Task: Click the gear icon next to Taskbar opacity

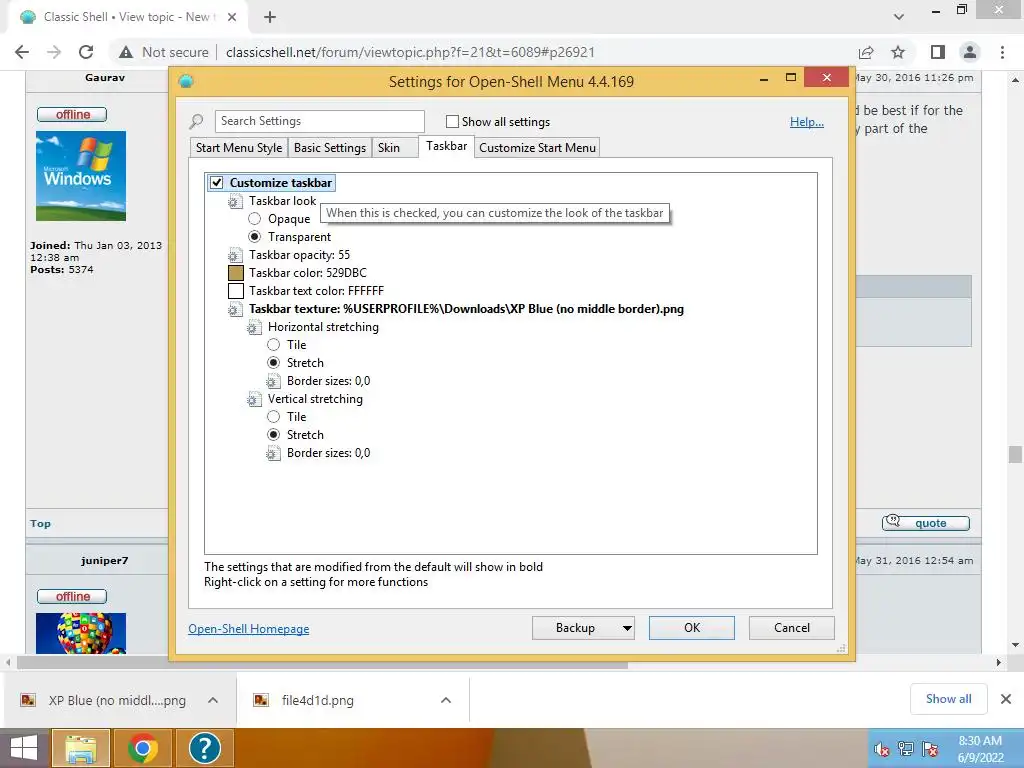Action: (x=235, y=255)
